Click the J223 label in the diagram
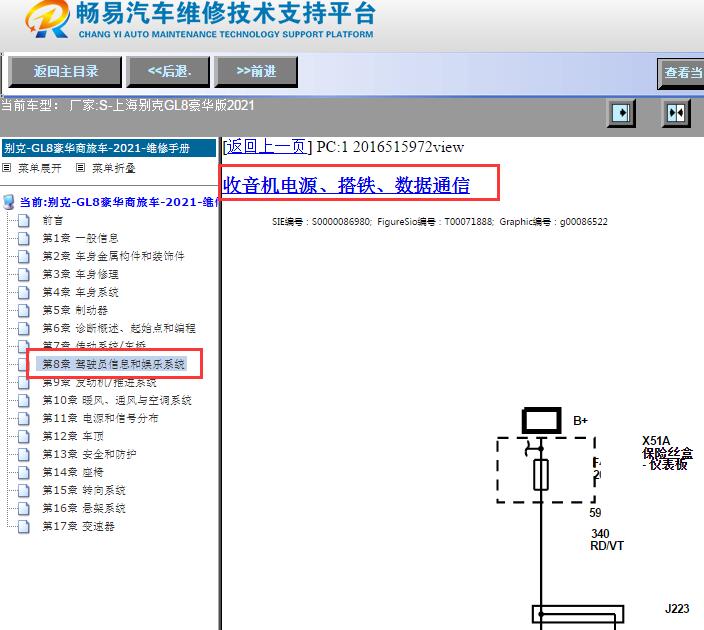 (x=677, y=609)
